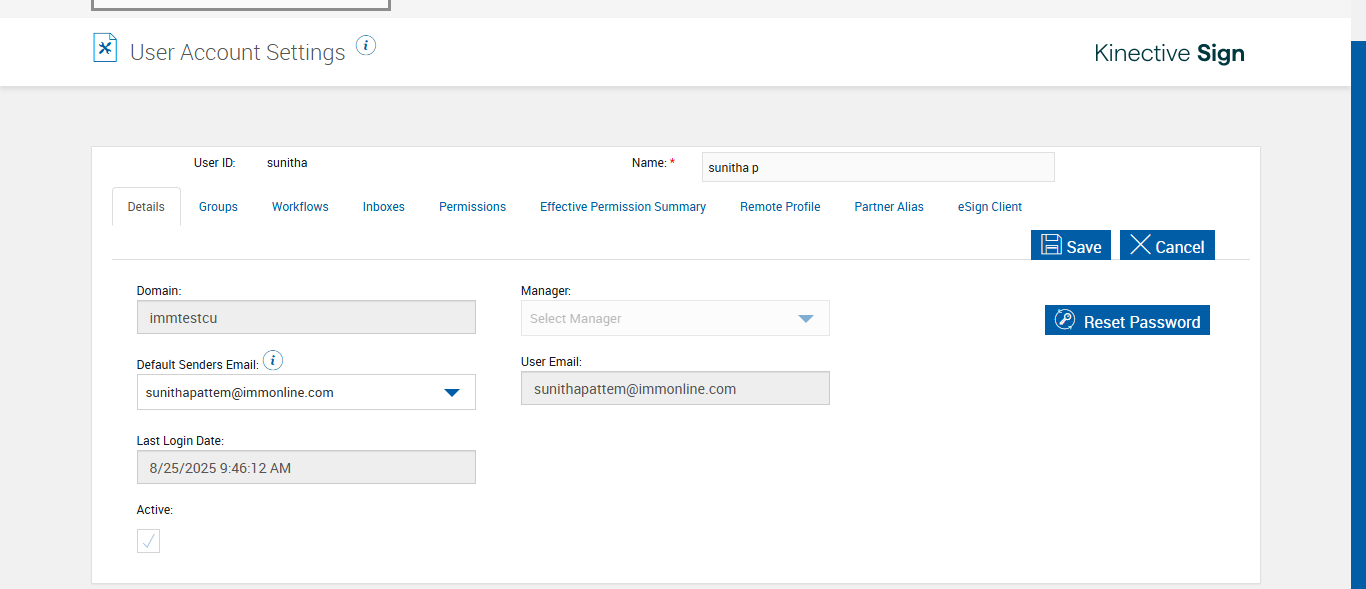Select the eSign Client tab
Viewport: 1366px width, 589px height.
(990, 207)
